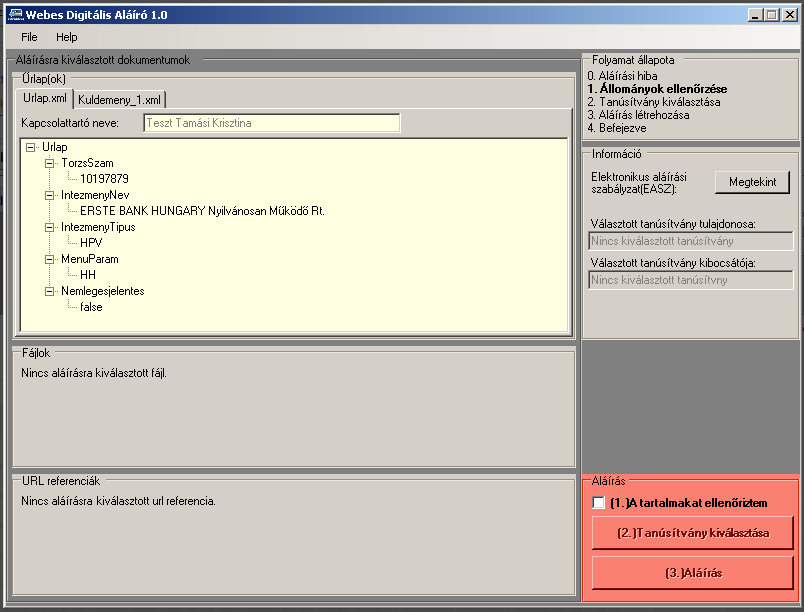This screenshot has width=804, height=612.
Task: Click the certificate owner field
Action: (x=691, y=241)
